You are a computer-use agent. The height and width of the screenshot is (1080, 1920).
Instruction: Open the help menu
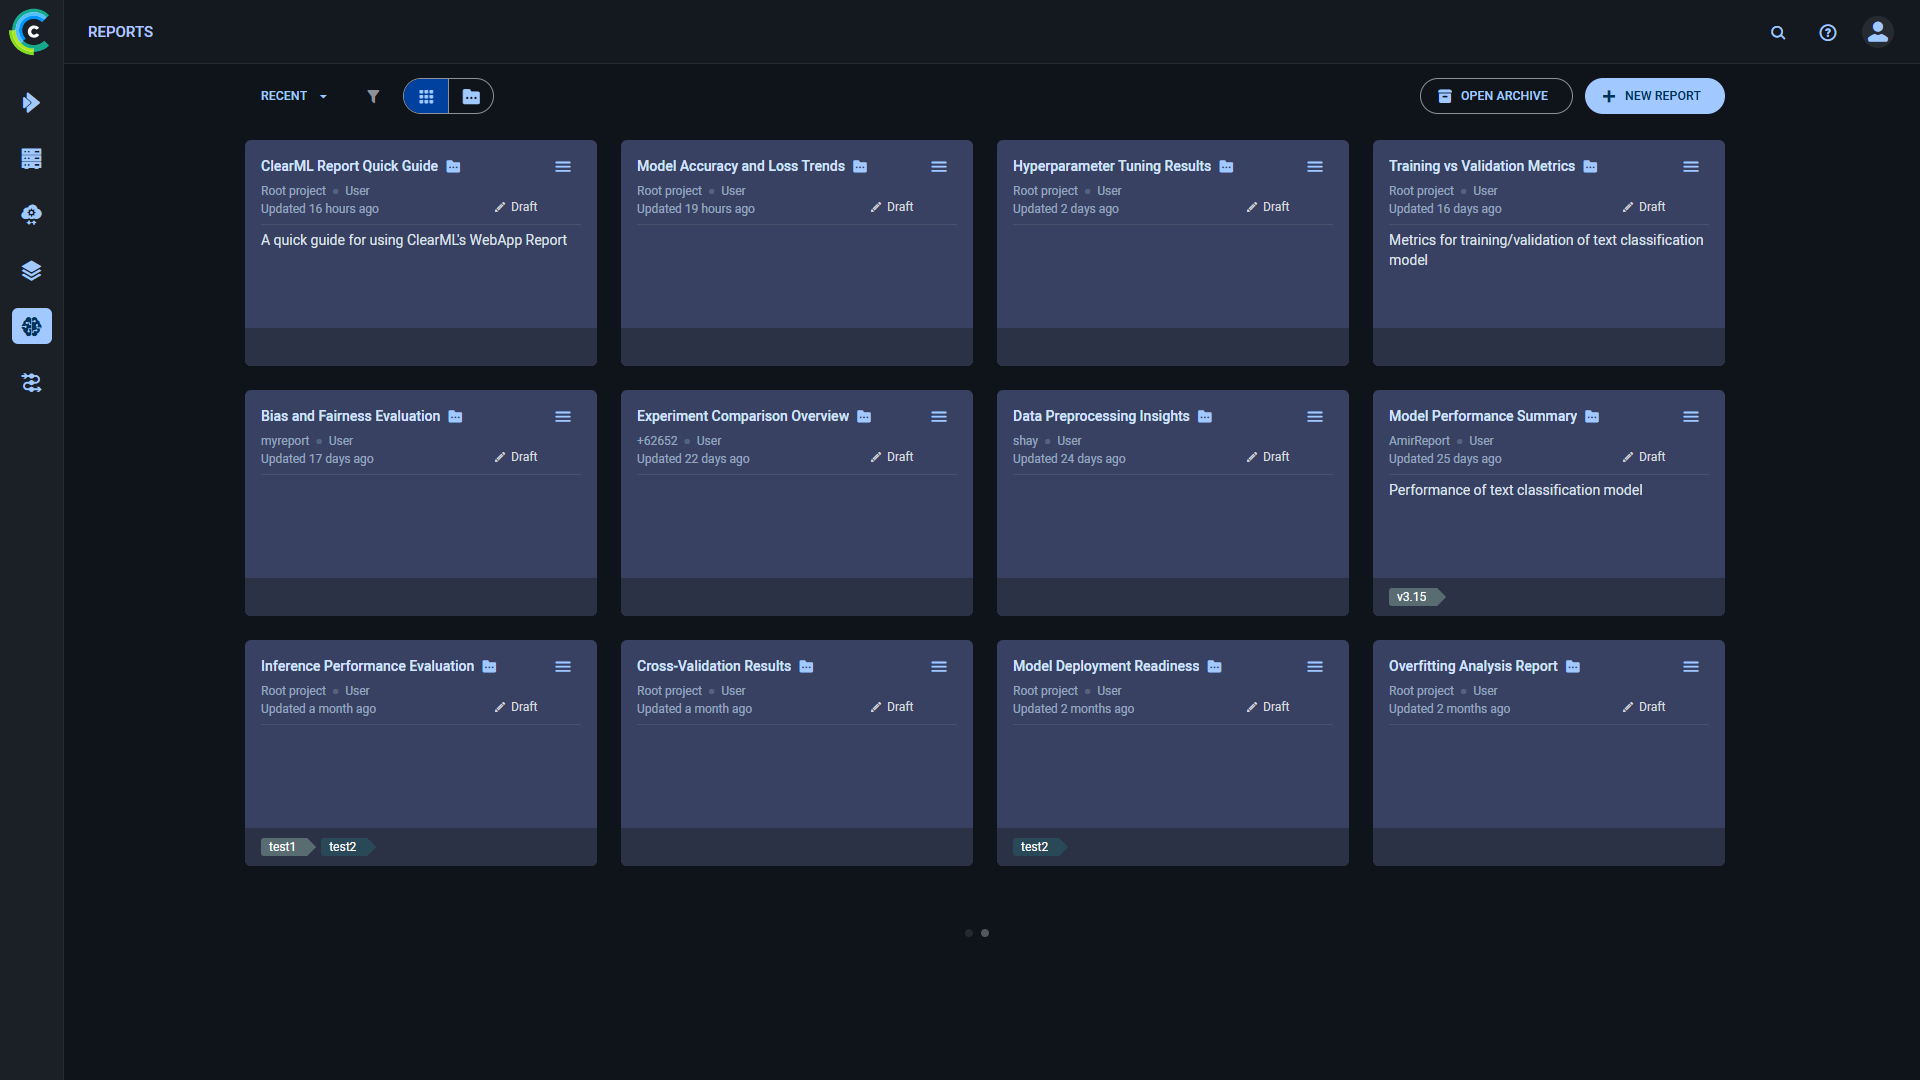pyautogui.click(x=1827, y=32)
